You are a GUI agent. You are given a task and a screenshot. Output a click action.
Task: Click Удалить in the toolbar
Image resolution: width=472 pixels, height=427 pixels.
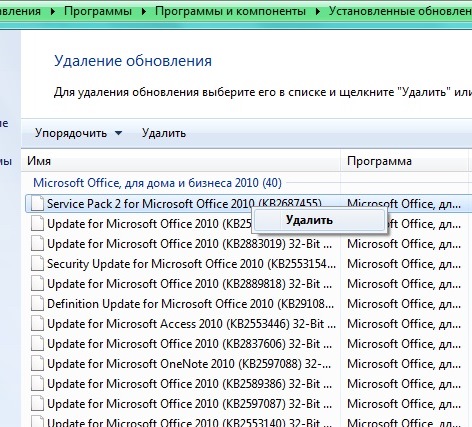click(x=164, y=133)
